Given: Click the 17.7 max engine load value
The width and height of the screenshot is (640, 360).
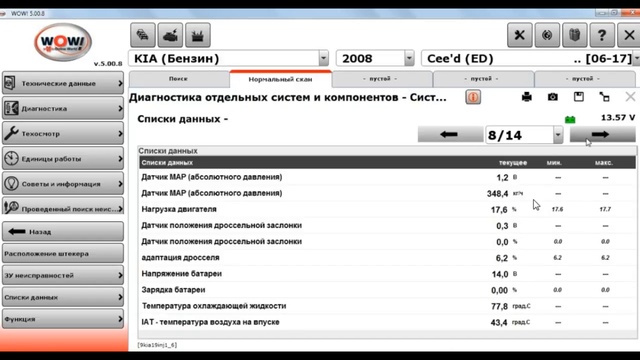Looking at the screenshot, I should coord(605,209).
